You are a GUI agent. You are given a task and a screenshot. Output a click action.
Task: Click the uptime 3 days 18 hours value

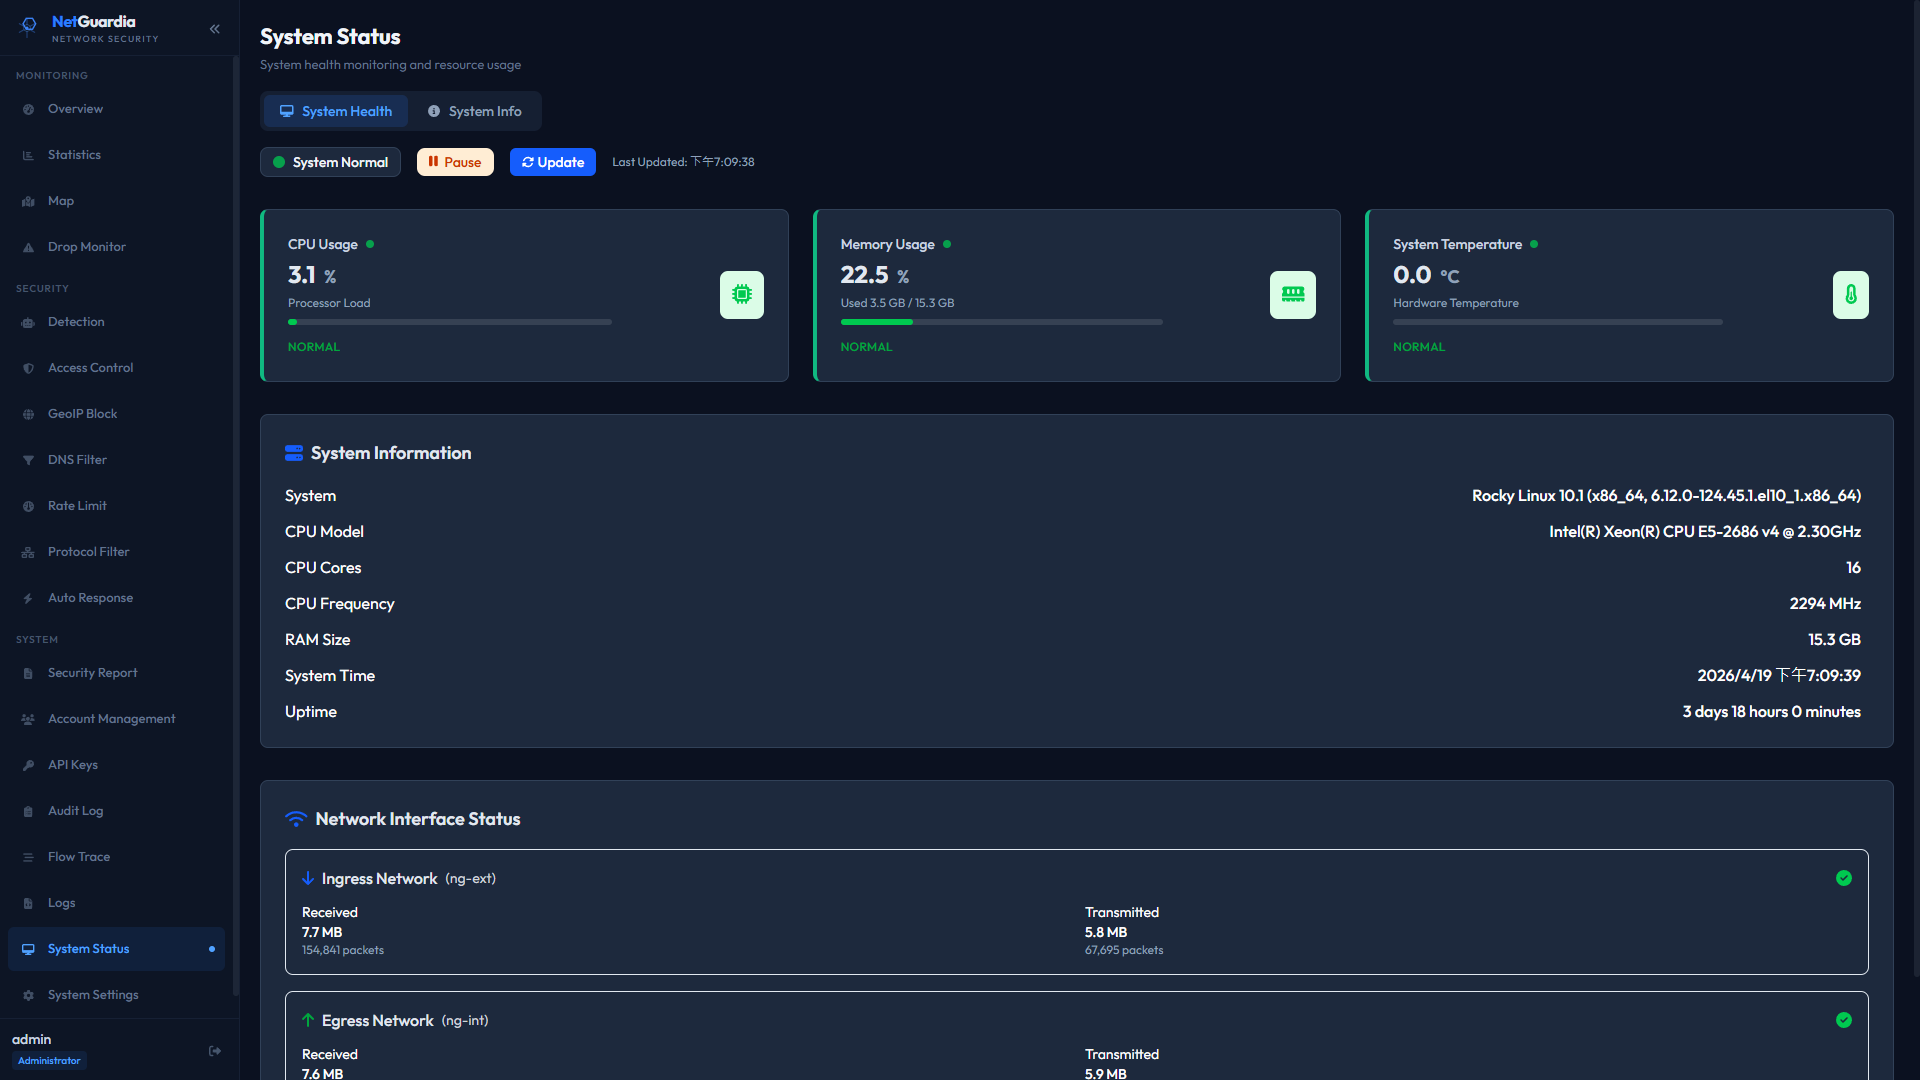coord(1771,712)
